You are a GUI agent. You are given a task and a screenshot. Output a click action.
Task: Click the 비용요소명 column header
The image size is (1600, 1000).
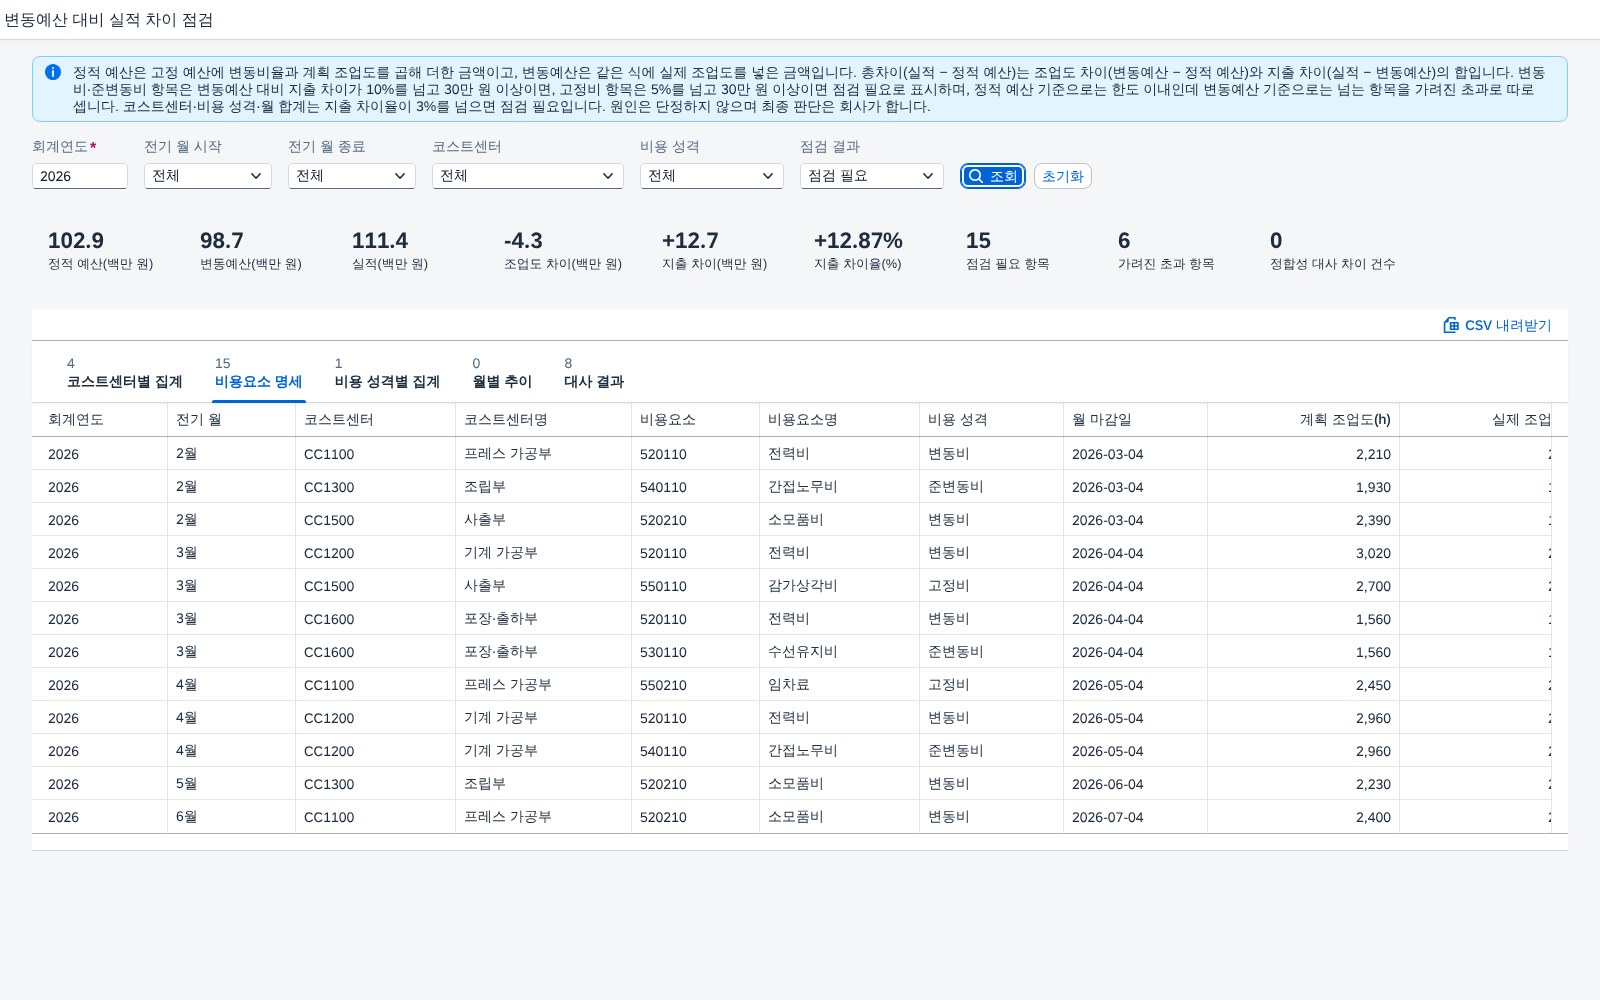pos(840,420)
